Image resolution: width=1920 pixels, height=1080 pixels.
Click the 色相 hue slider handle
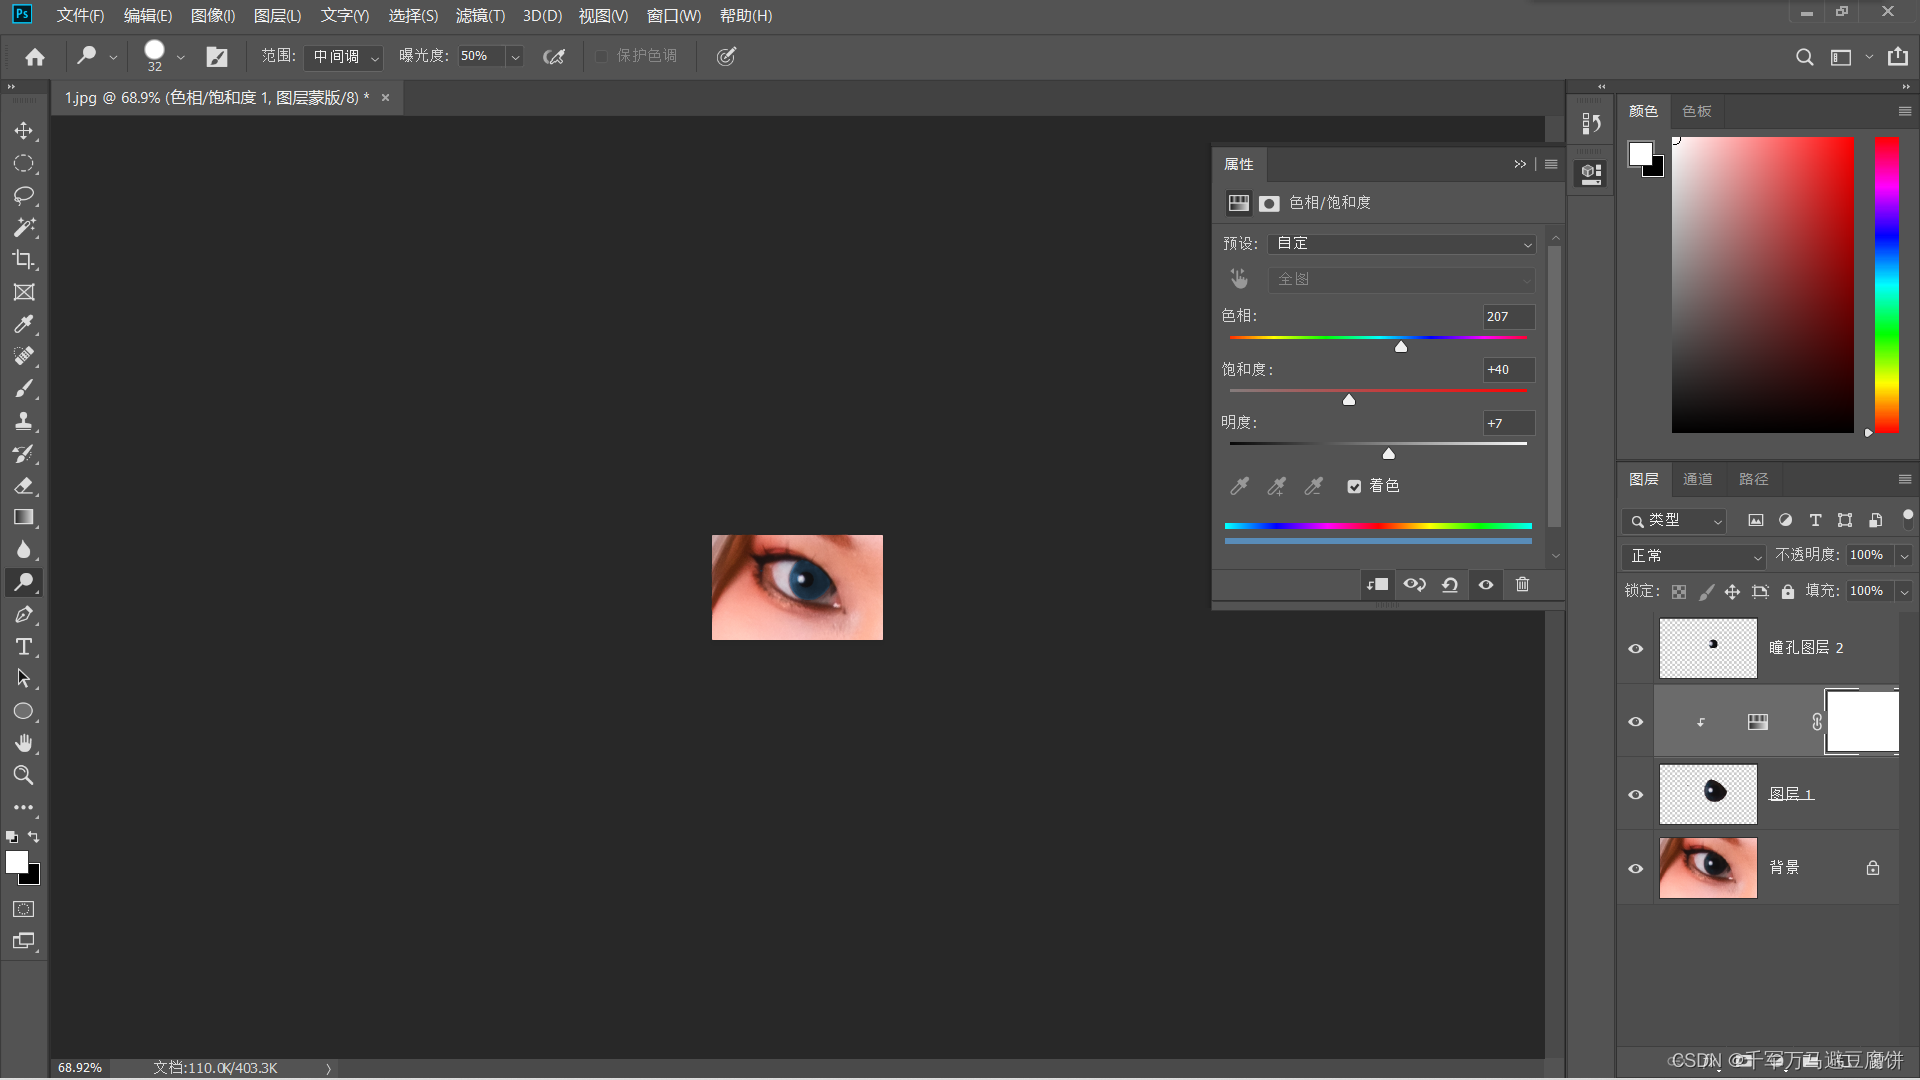coord(1401,346)
